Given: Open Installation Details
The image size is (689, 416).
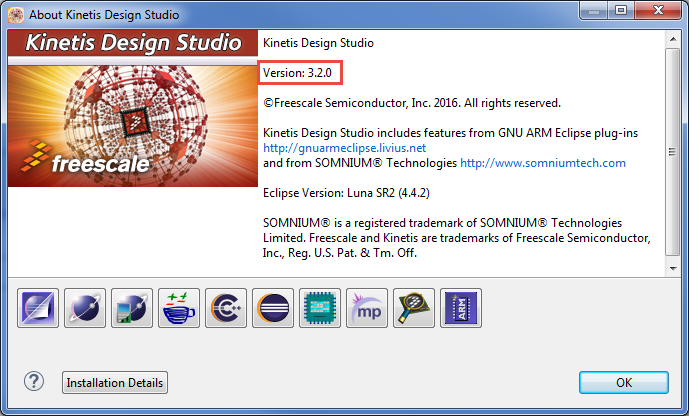Looking at the screenshot, I should point(115,383).
